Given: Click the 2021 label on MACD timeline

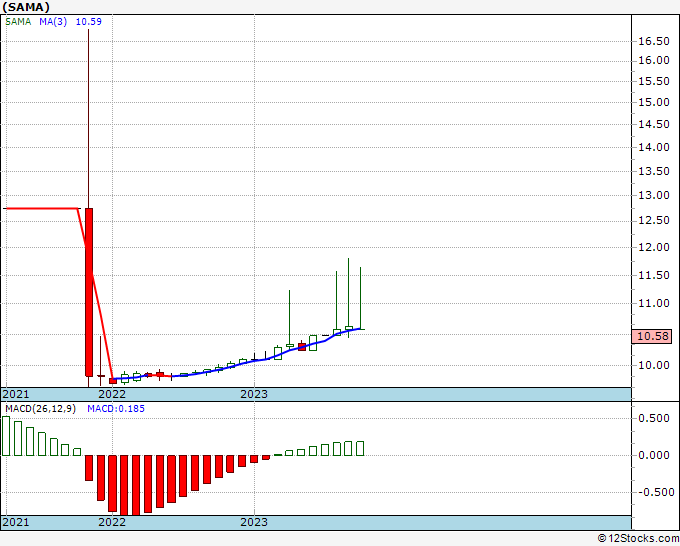Looking at the screenshot, I should coord(16,522).
